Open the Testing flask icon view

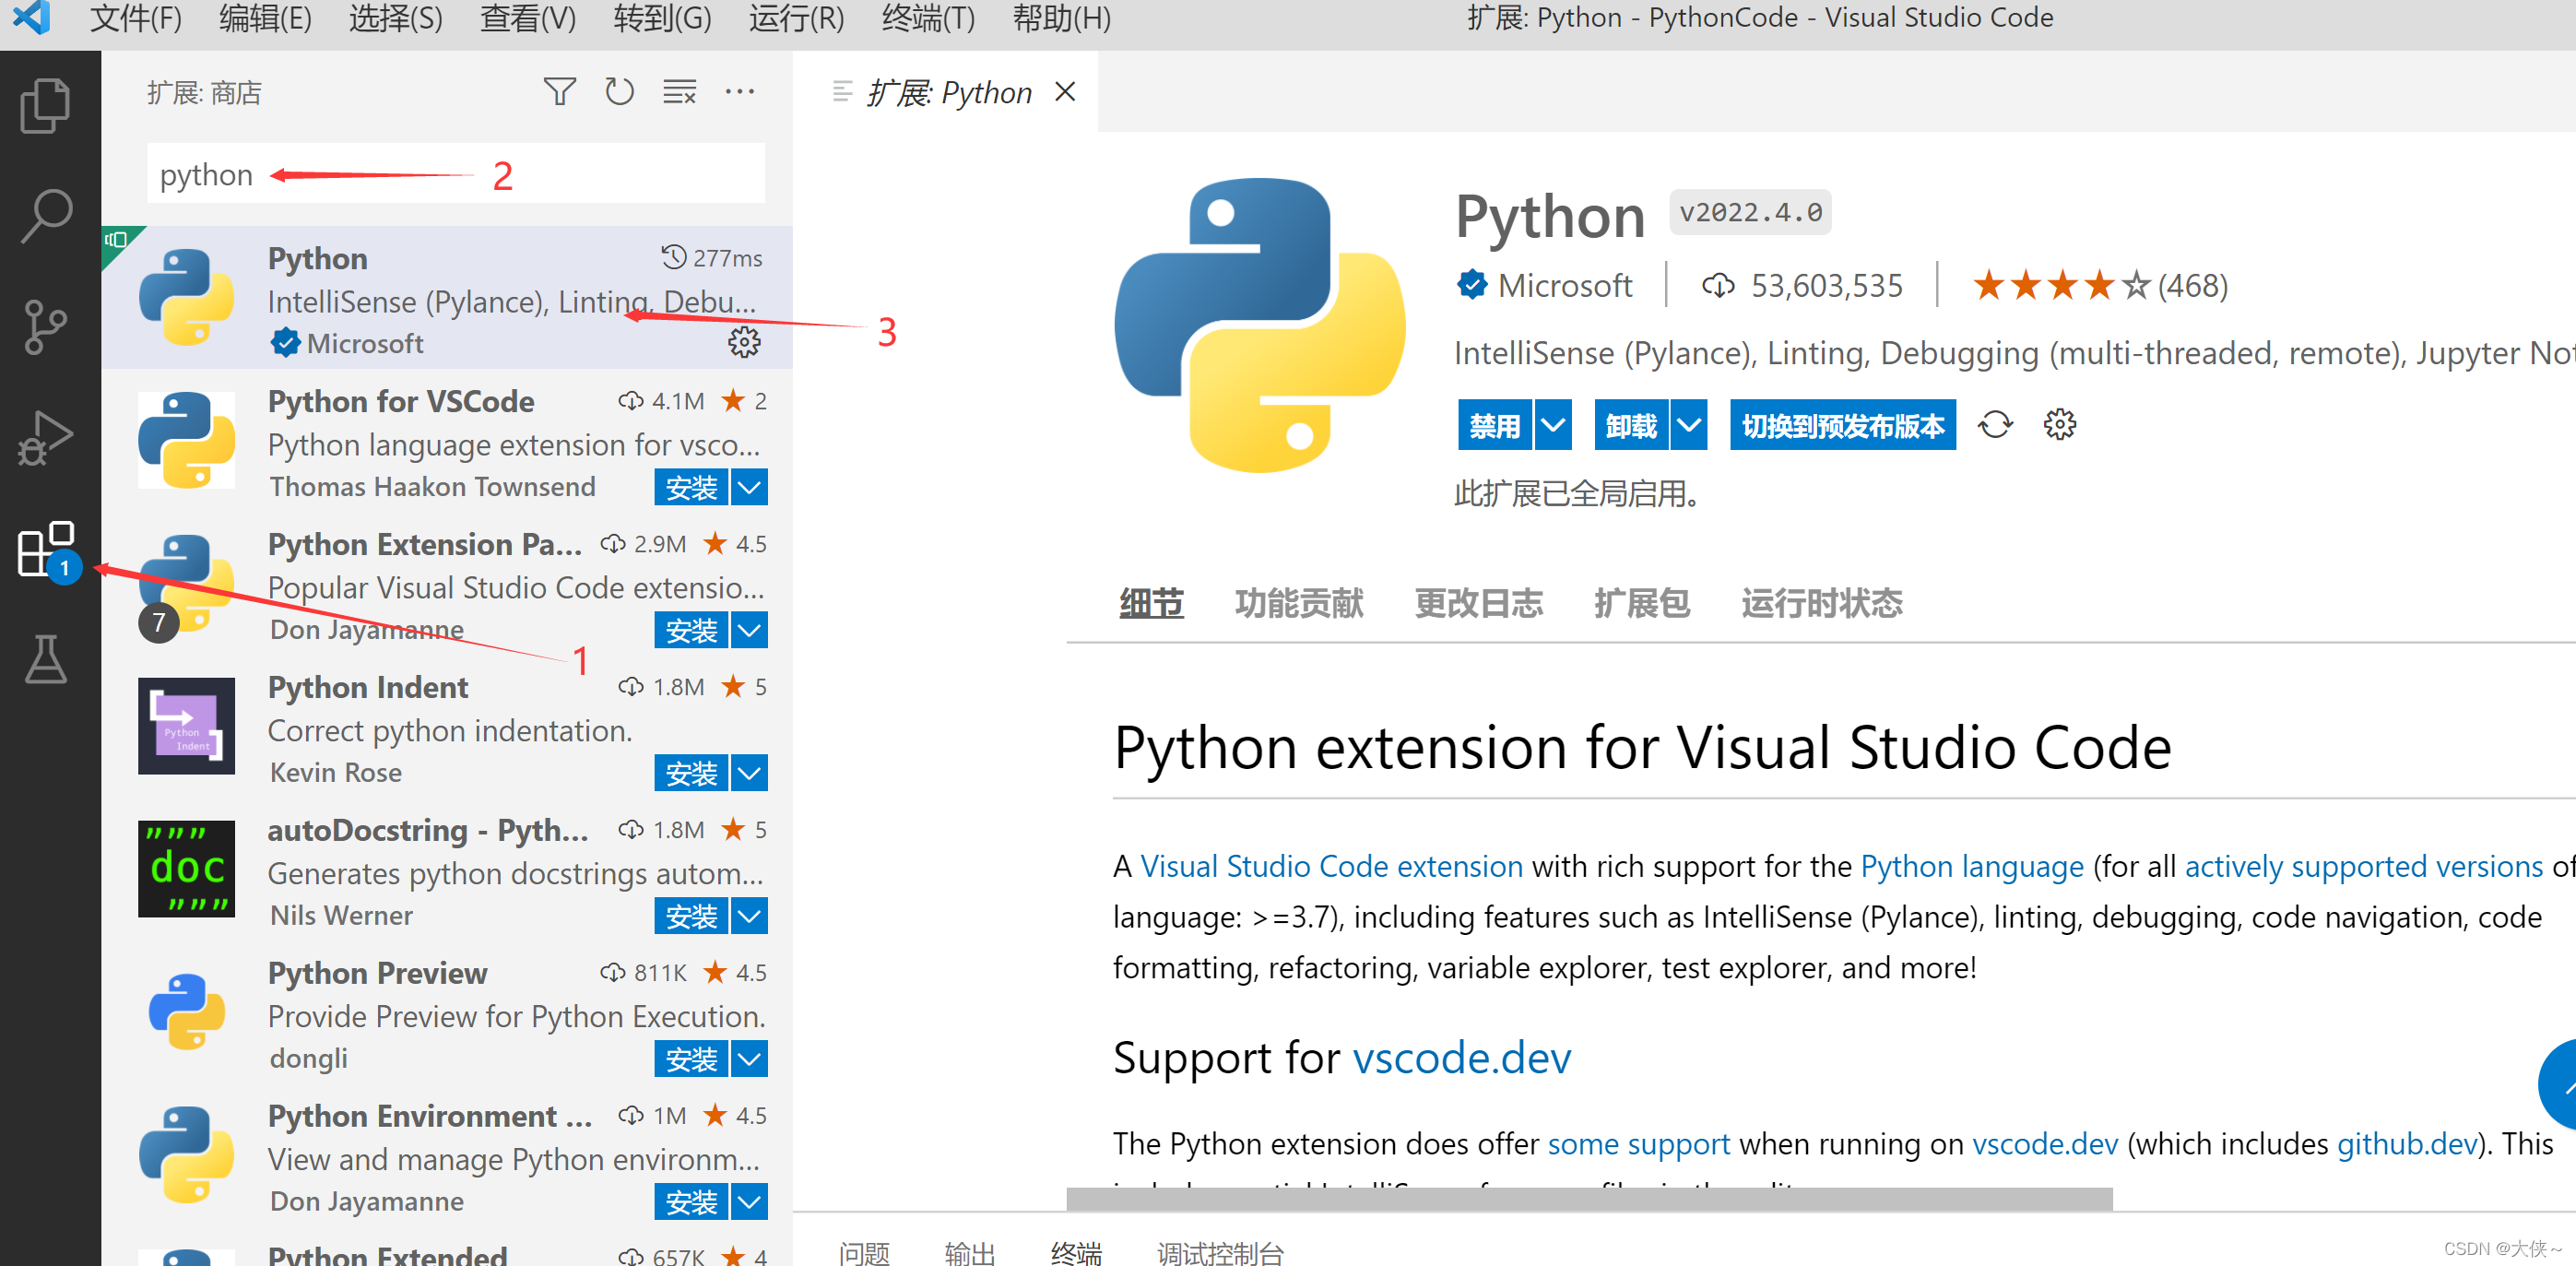point(46,660)
